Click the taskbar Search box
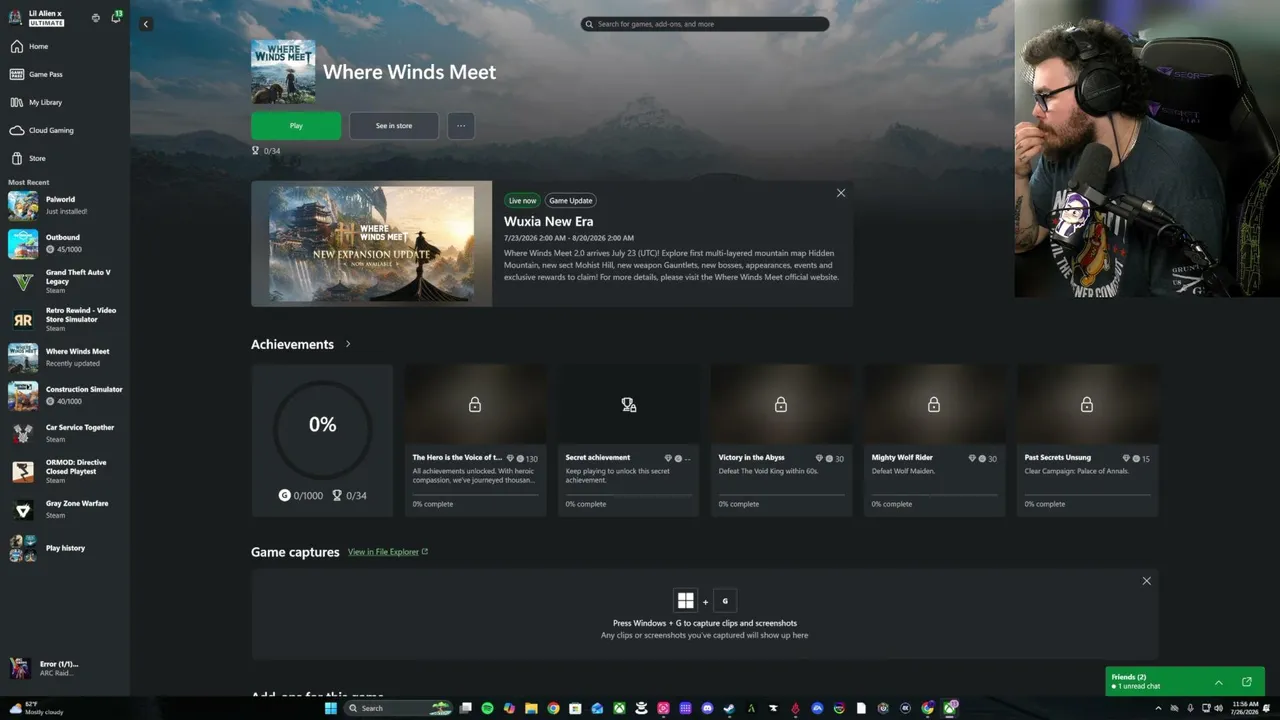This screenshot has height=720, width=1280. click(398, 708)
